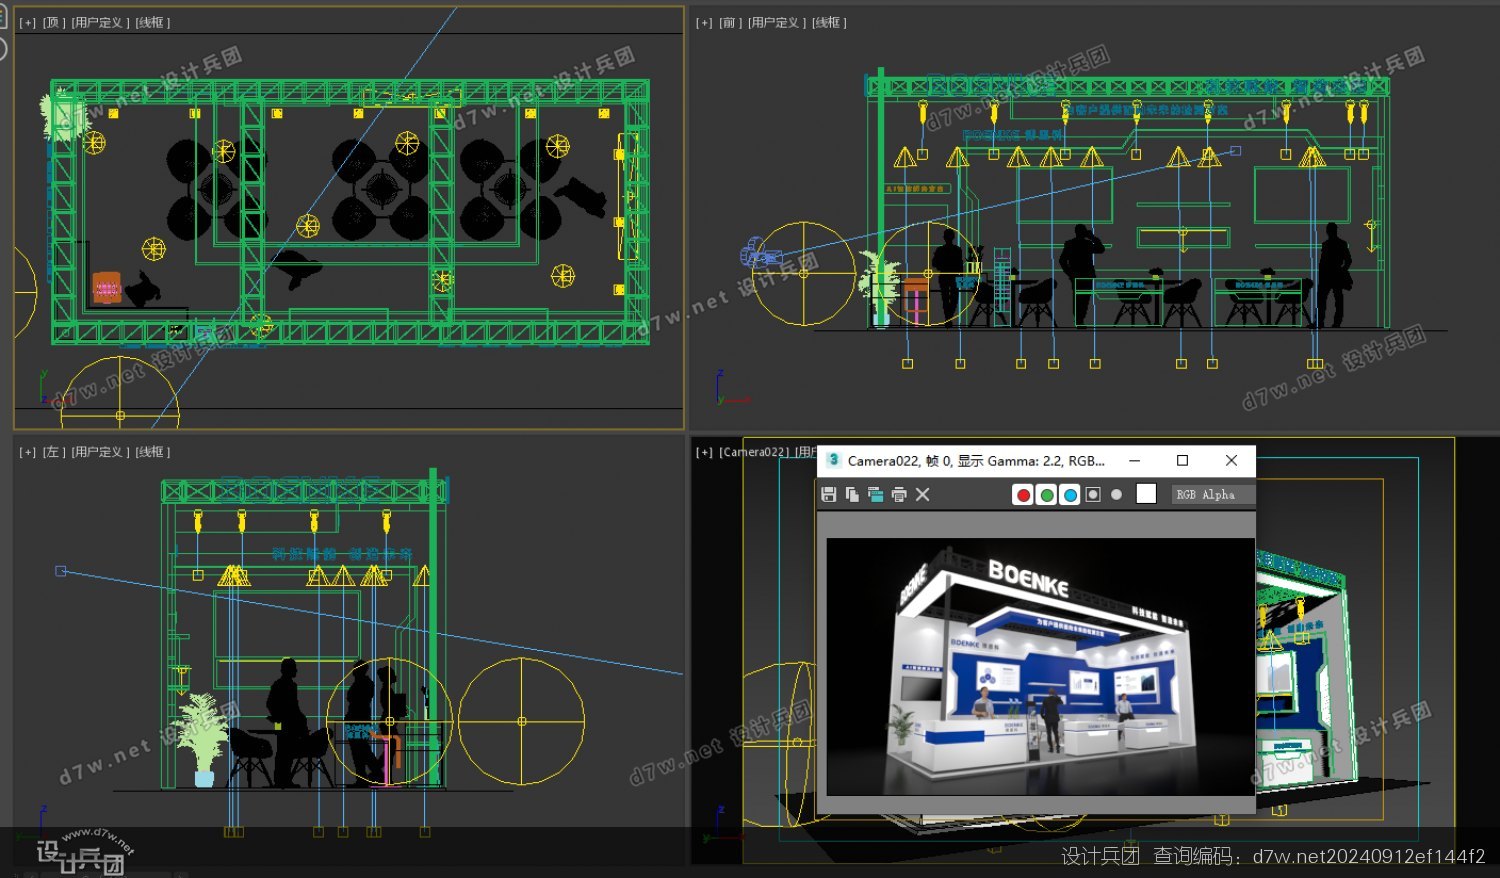This screenshot has height=878, width=1500.
Task: Click the rendered BOENKE booth image
Action: tap(1040, 667)
